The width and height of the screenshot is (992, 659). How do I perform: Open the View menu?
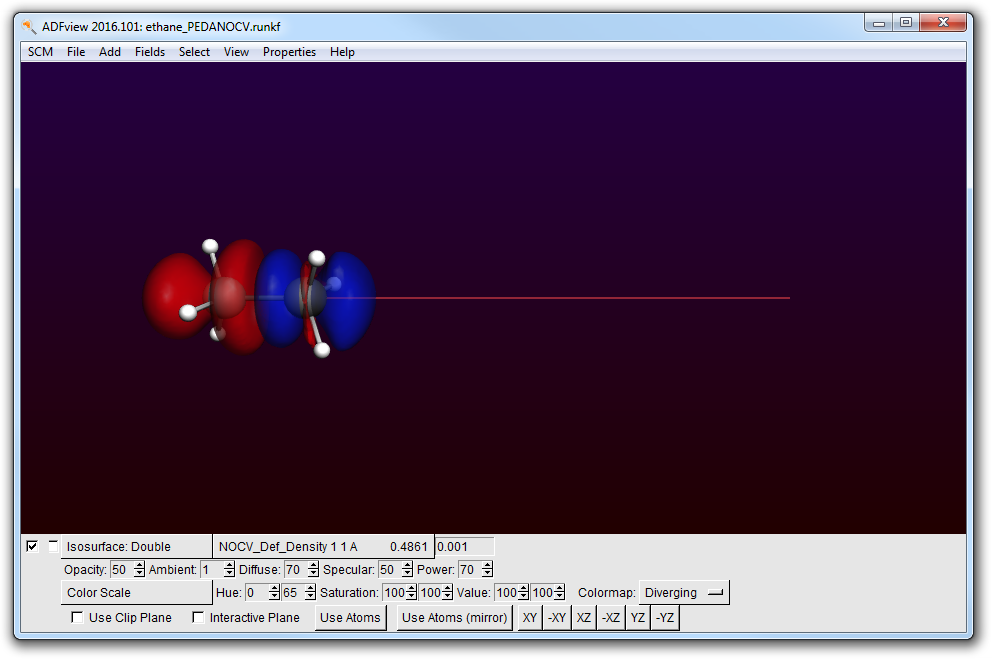click(x=236, y=52)
